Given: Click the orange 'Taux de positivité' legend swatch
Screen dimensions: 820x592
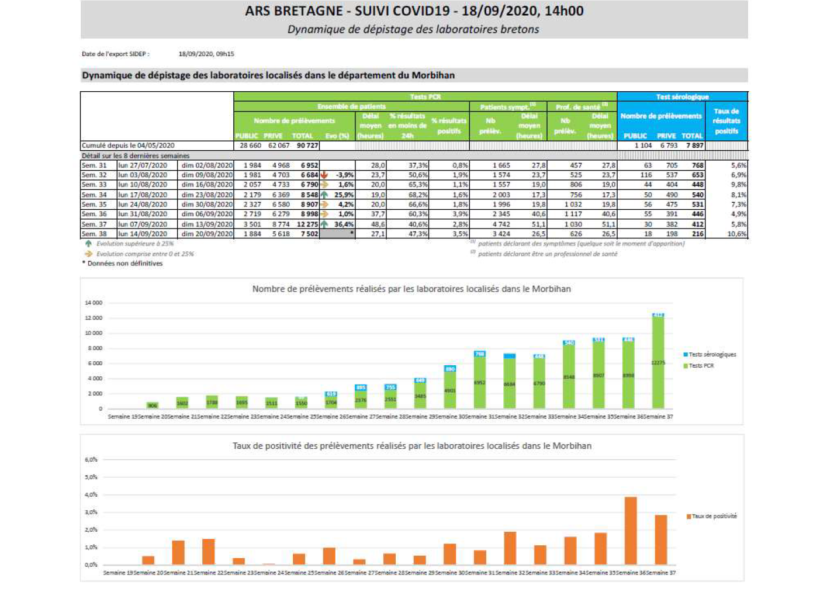Looking at the screenshot, I should tap(689, 516).
